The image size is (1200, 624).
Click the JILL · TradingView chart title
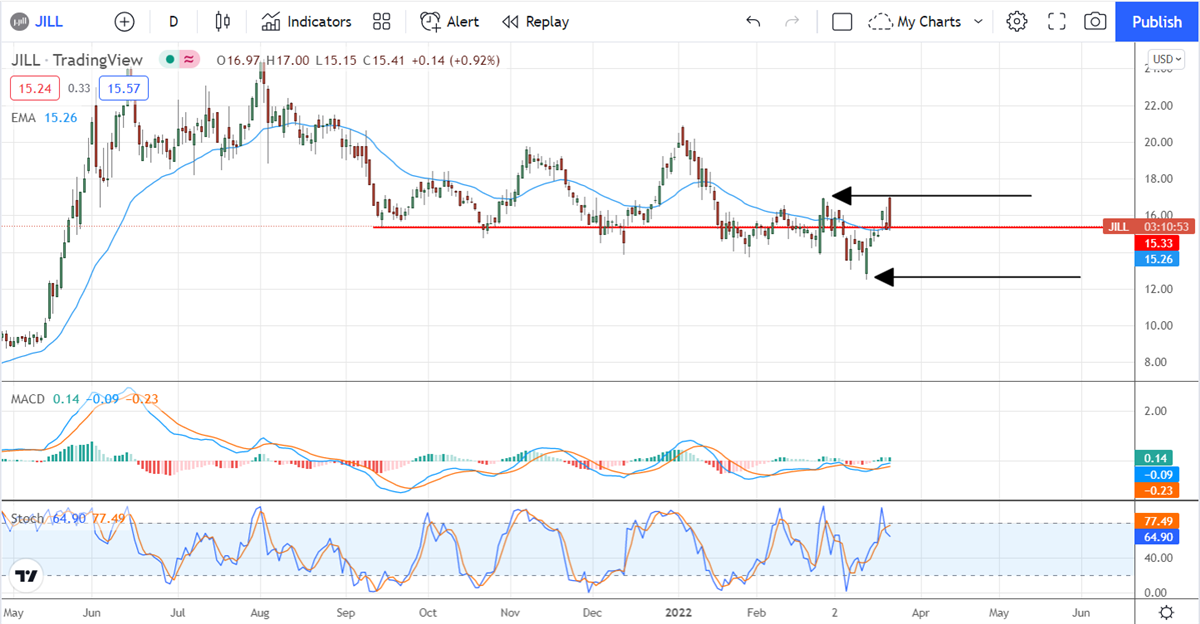(77, 60)
